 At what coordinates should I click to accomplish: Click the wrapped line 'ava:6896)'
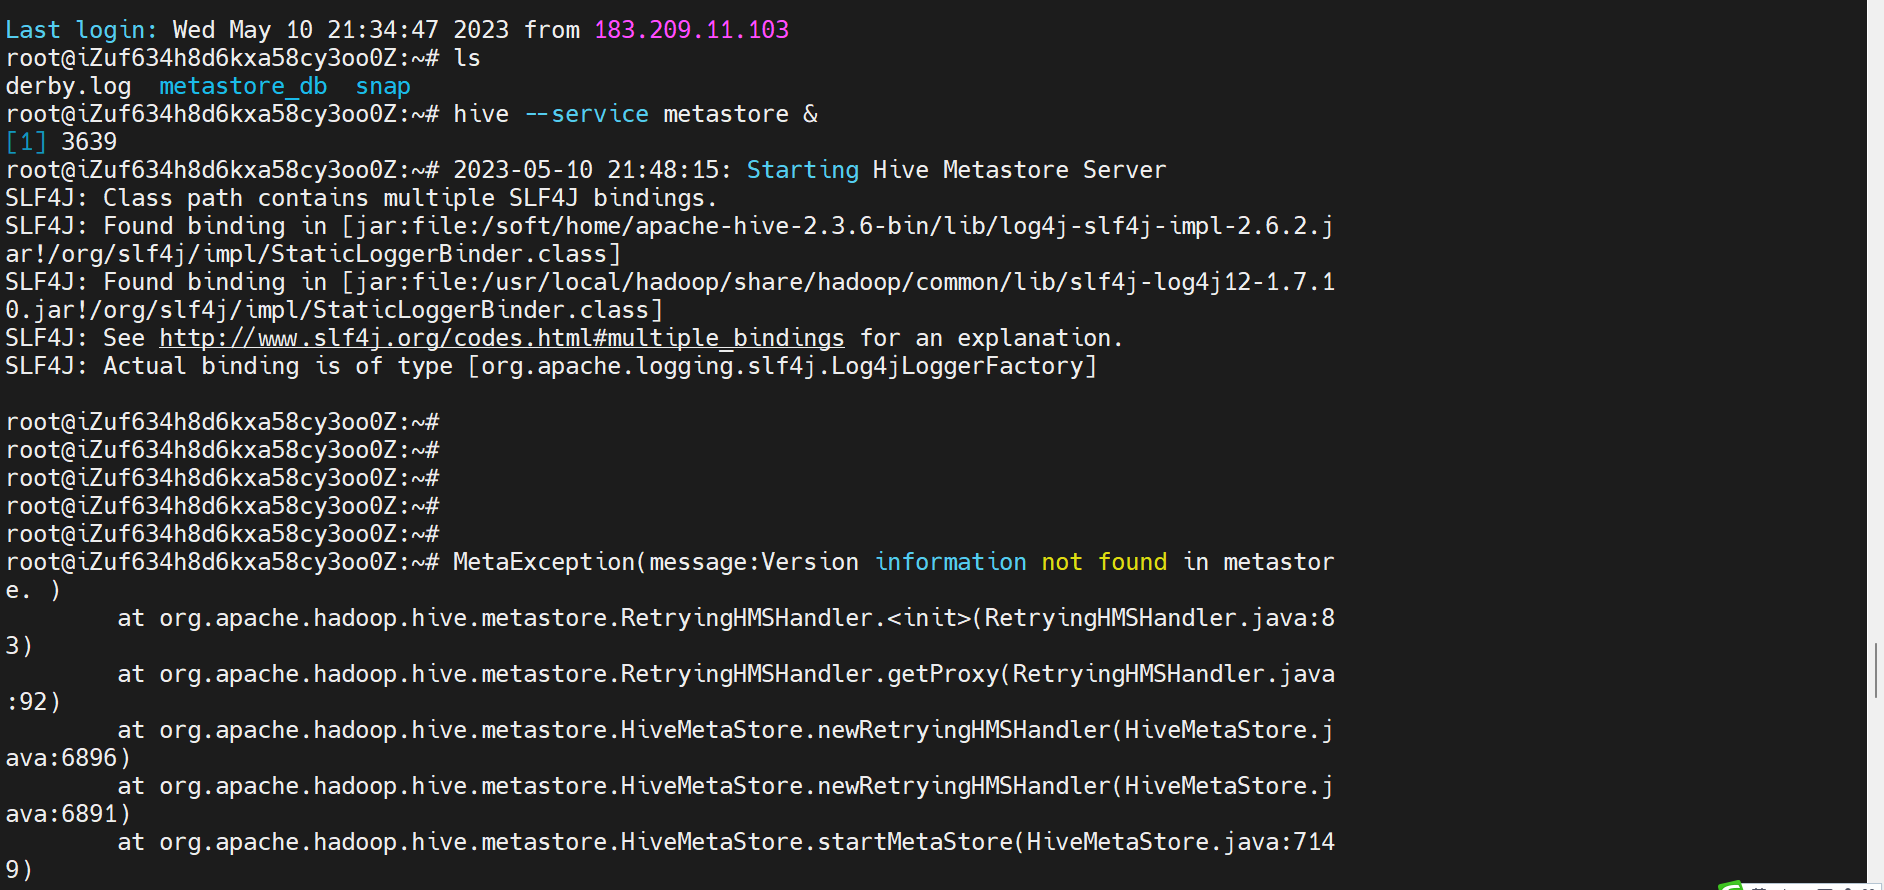coord(68,758)
